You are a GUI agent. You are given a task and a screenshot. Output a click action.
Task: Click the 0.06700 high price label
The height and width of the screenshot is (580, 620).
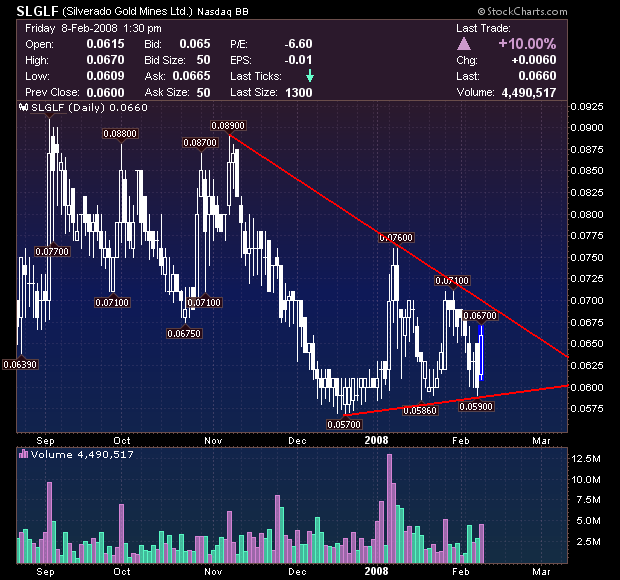coord(480,316)
